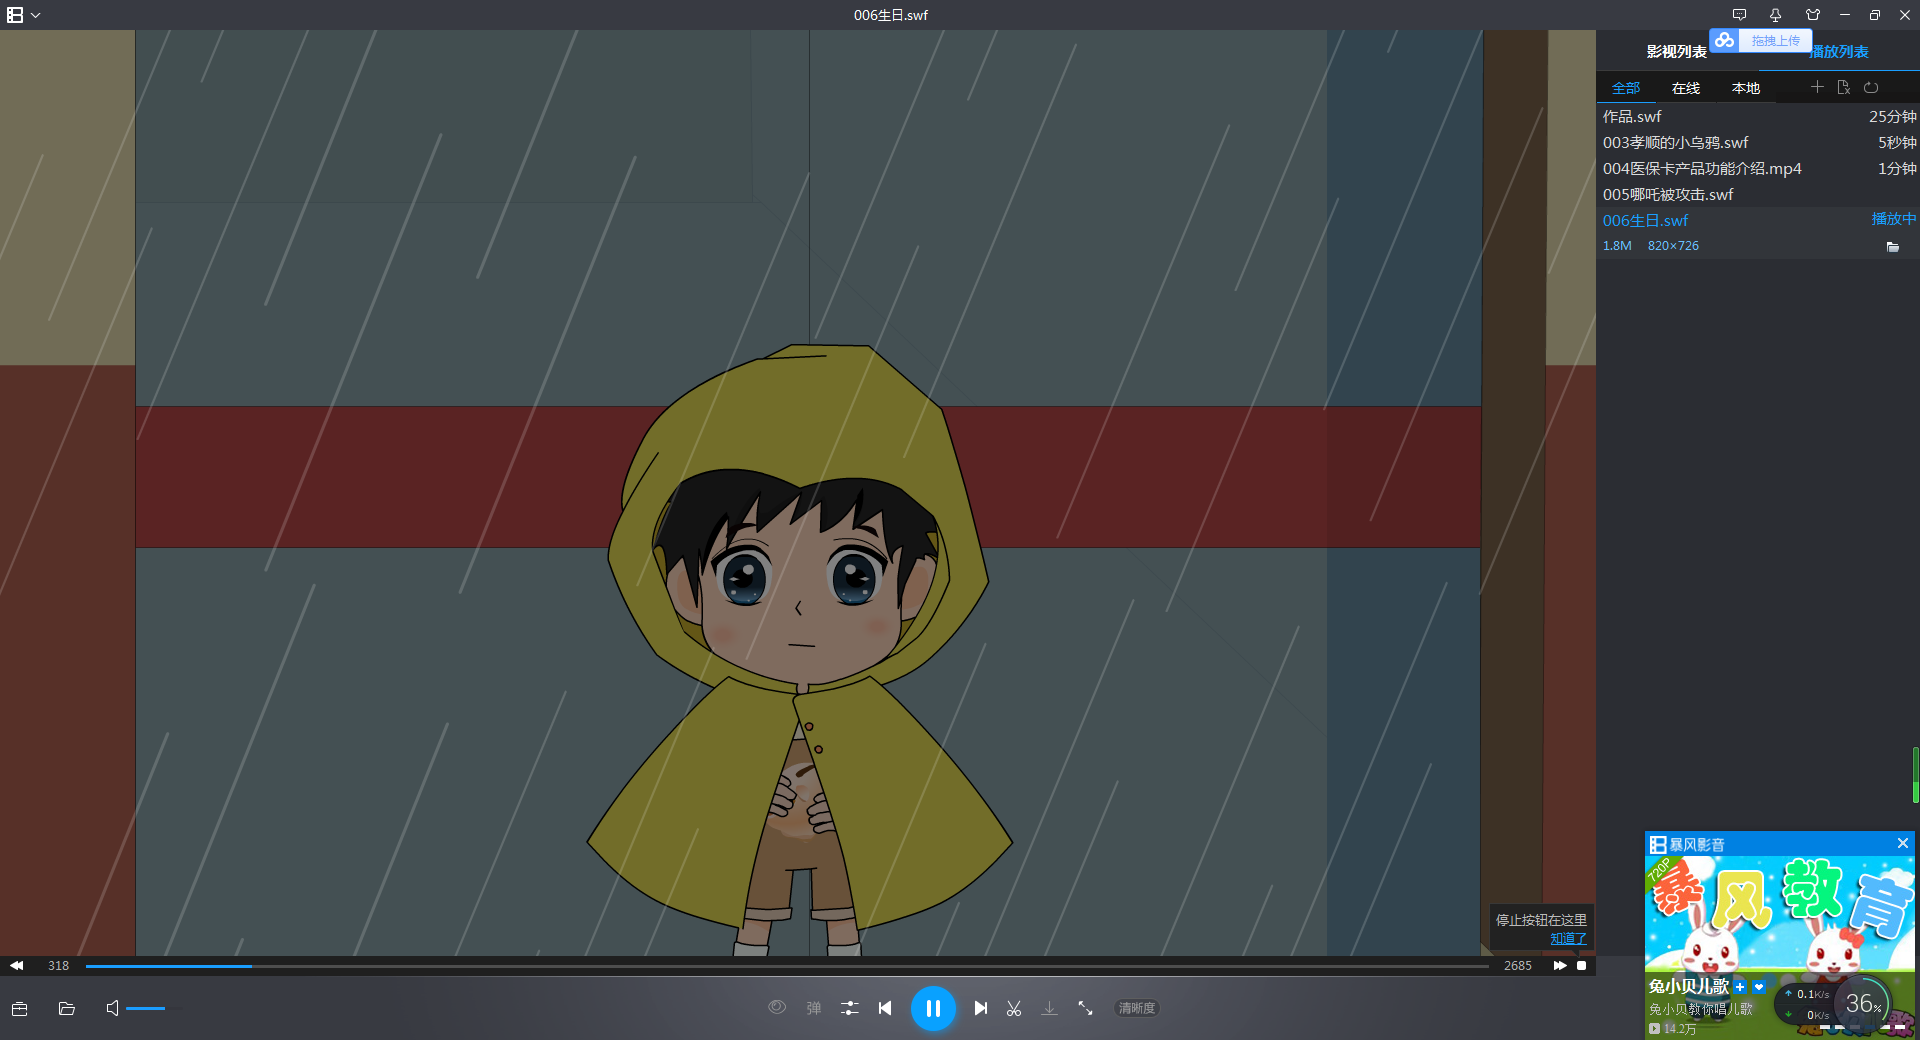Click the cloud drag-upload widget icon
Viewport: 1920px width, 1040px height.
tap(1724, 40)
